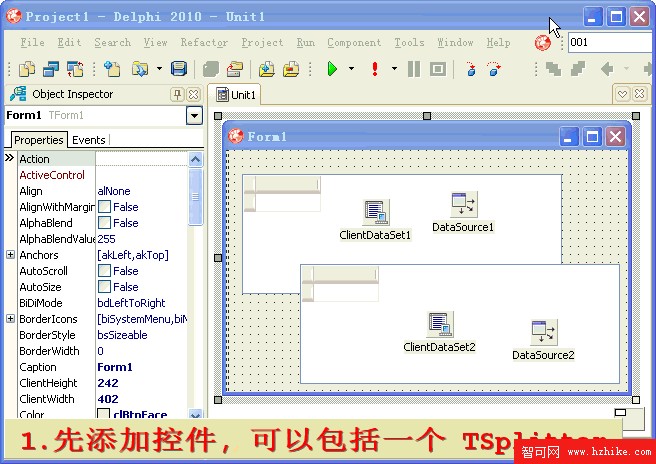Toggle the AutoSize checkbox

click(104, 287)
